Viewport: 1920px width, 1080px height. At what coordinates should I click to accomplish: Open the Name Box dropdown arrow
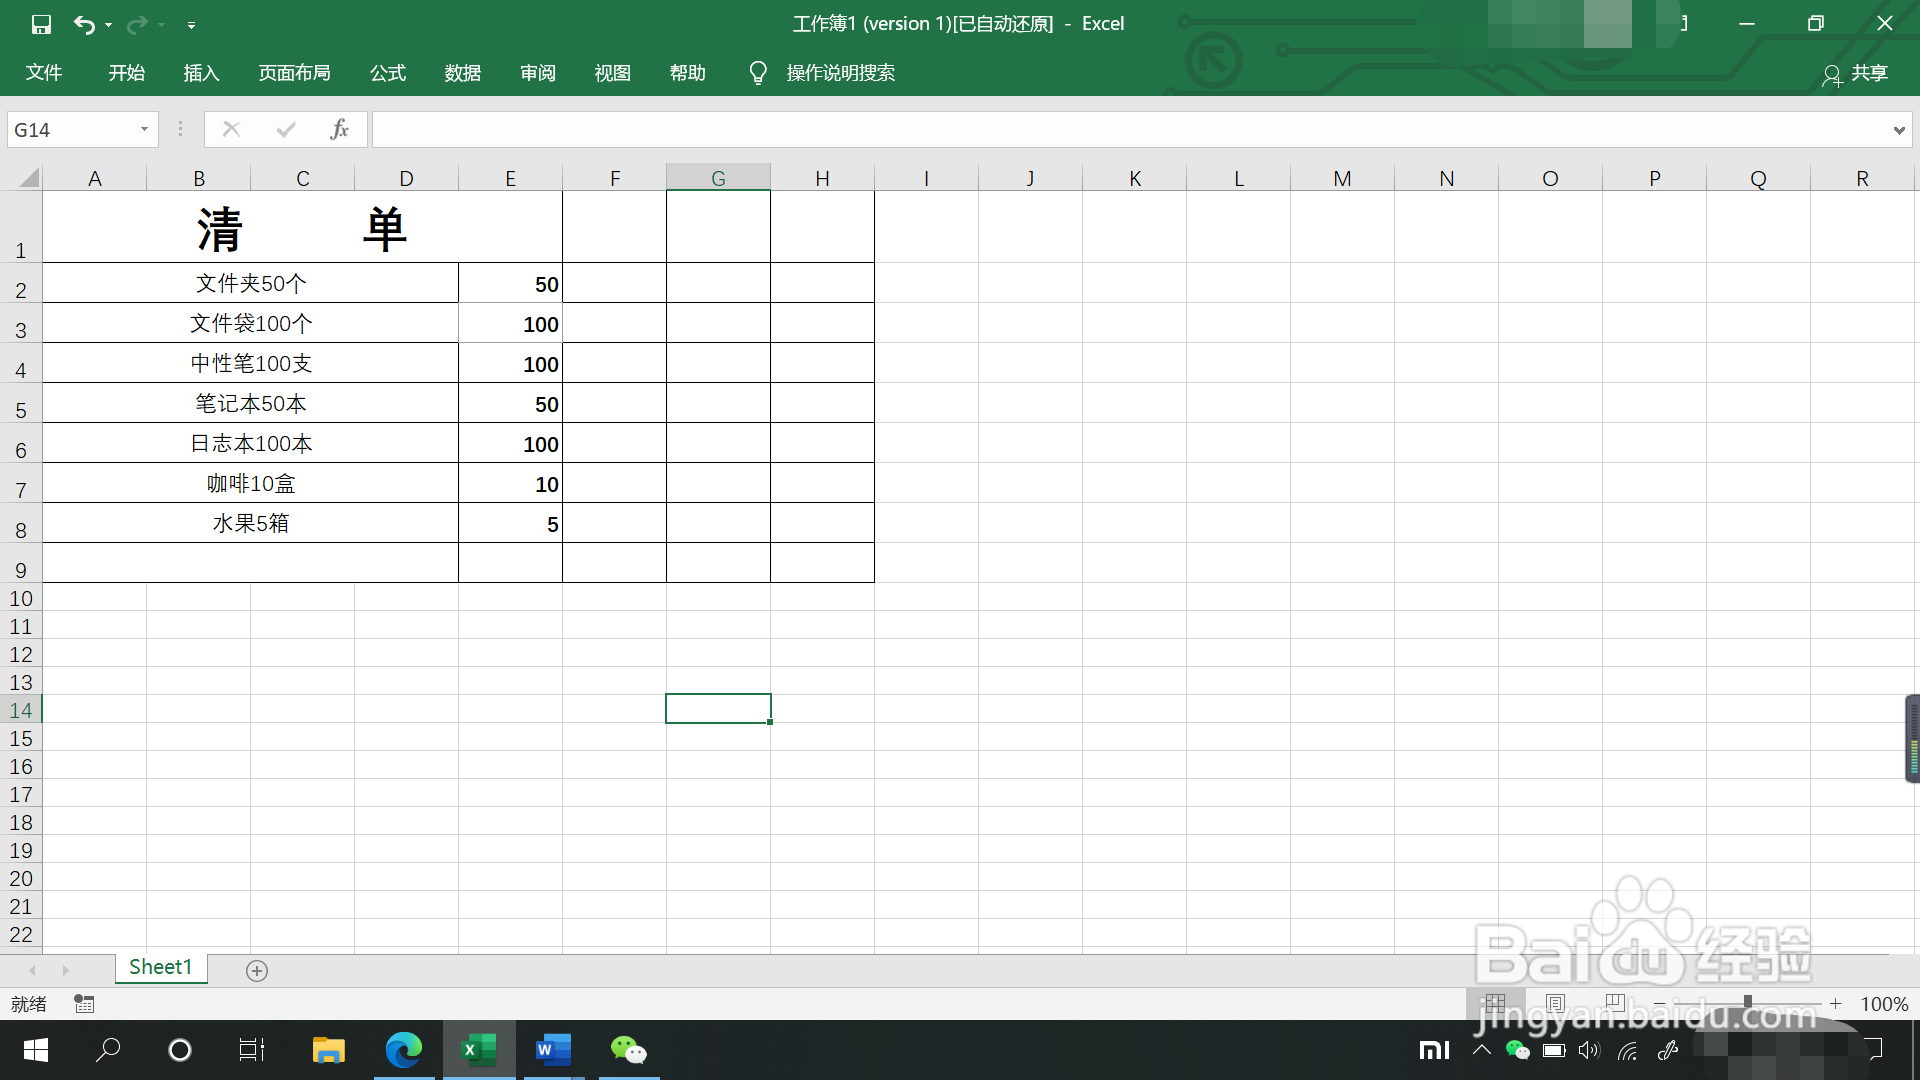(x=144, y=130)
